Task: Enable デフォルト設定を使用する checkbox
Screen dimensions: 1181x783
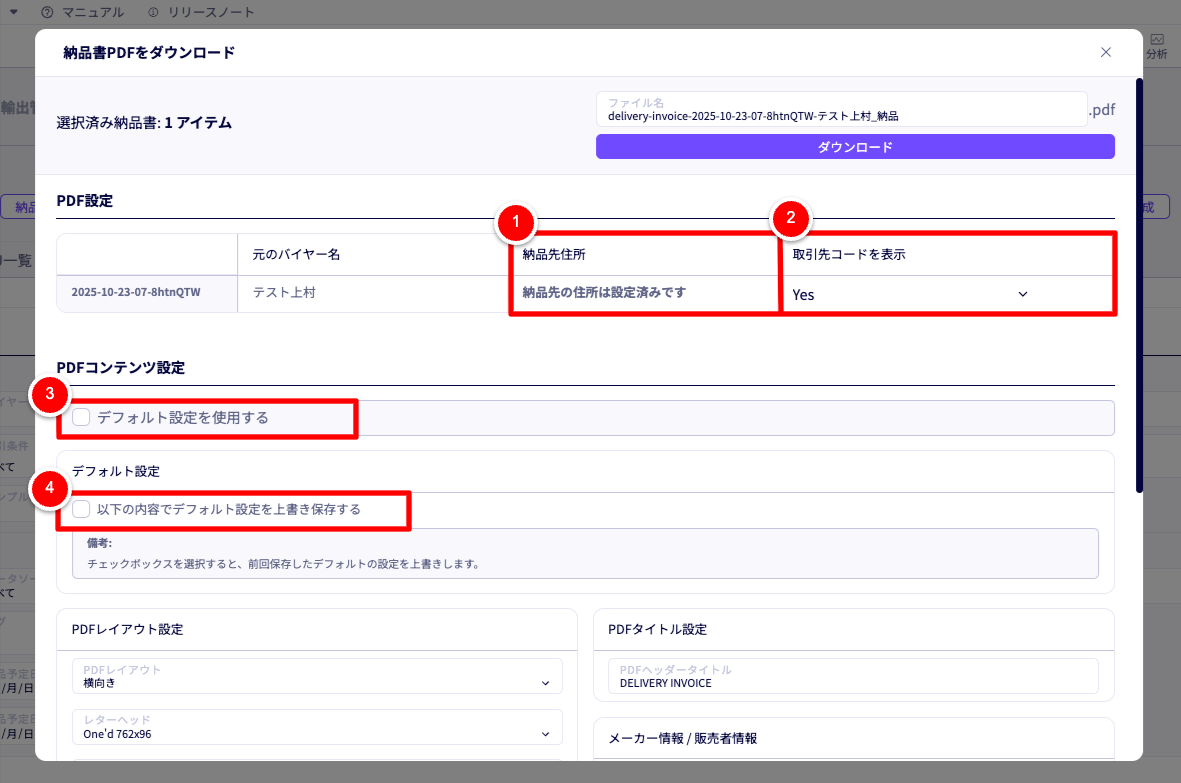Action: (x=81, y=418)
